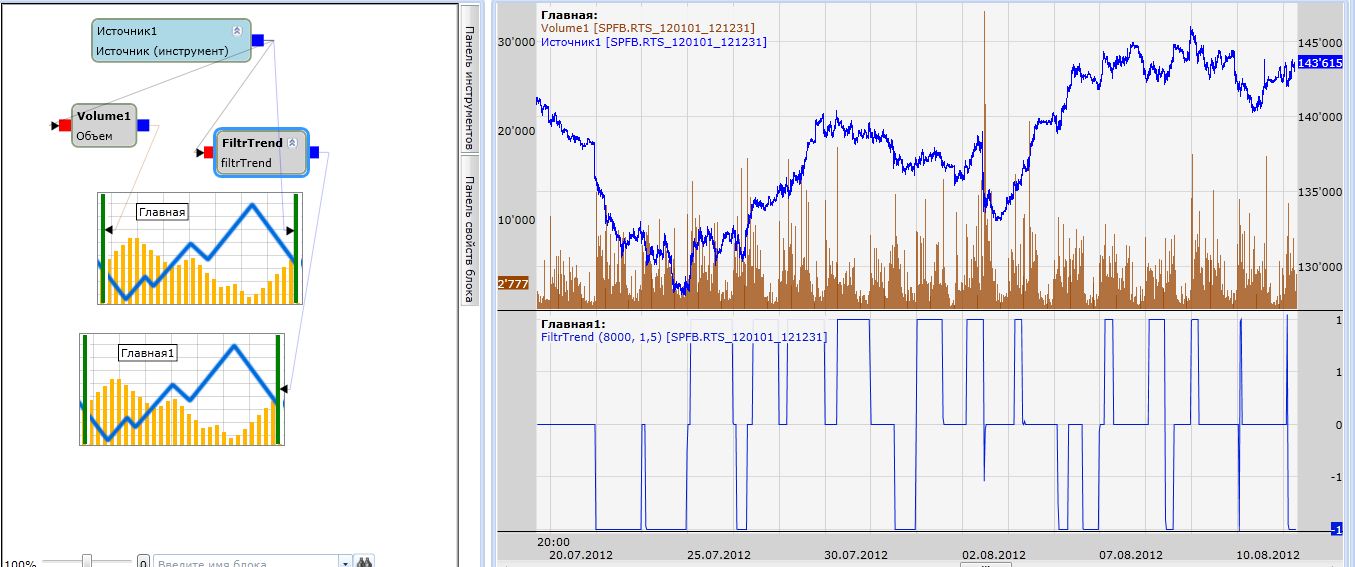Click the Главная1 pane name label

(x=148, y=353)
